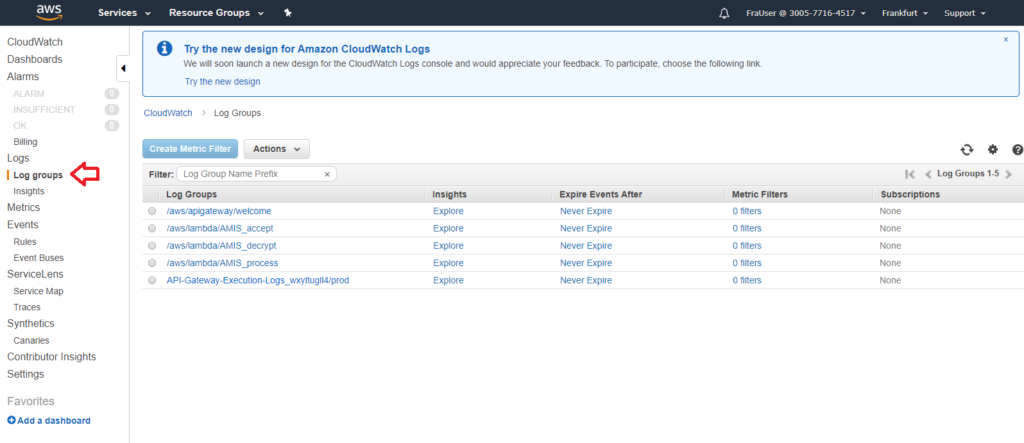Select the /aws/lambda/AMIS_decrypt radio button

[x=152, y=246]
